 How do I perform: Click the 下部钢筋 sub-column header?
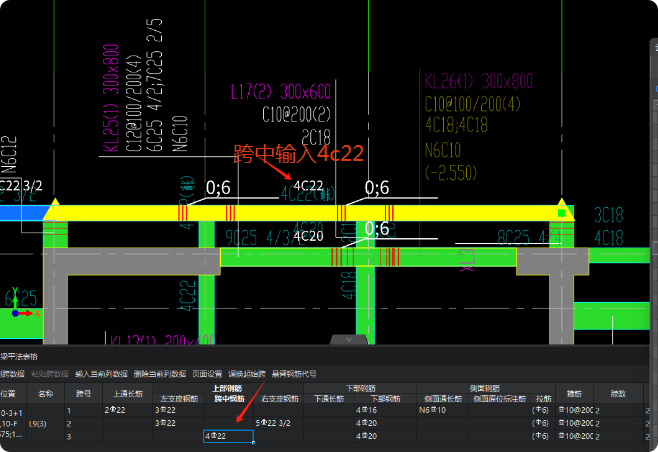[385, 399]
